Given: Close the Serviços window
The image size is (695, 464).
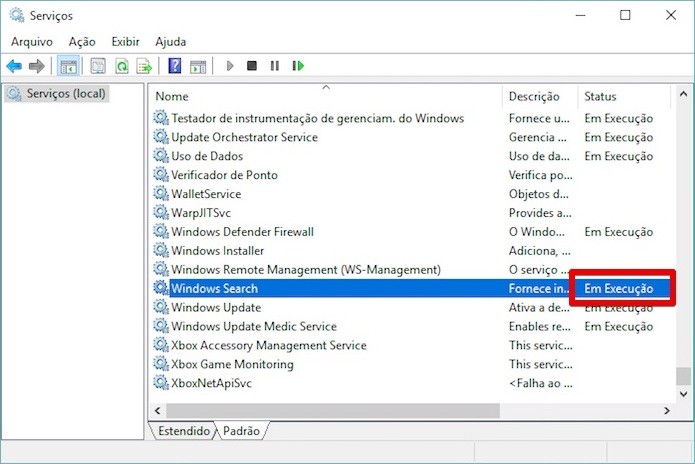Looking at the screenshot, I should point(671,16).
